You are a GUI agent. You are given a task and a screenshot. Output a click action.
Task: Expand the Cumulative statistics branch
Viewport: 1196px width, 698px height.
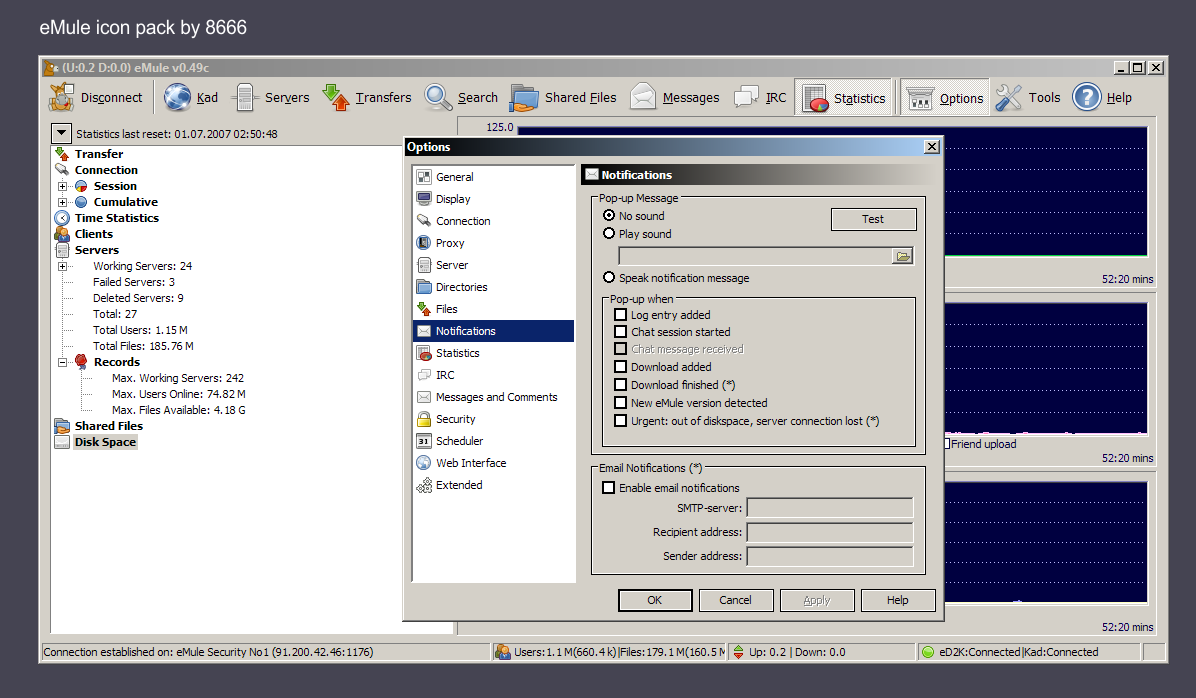[x=60, y=201]
